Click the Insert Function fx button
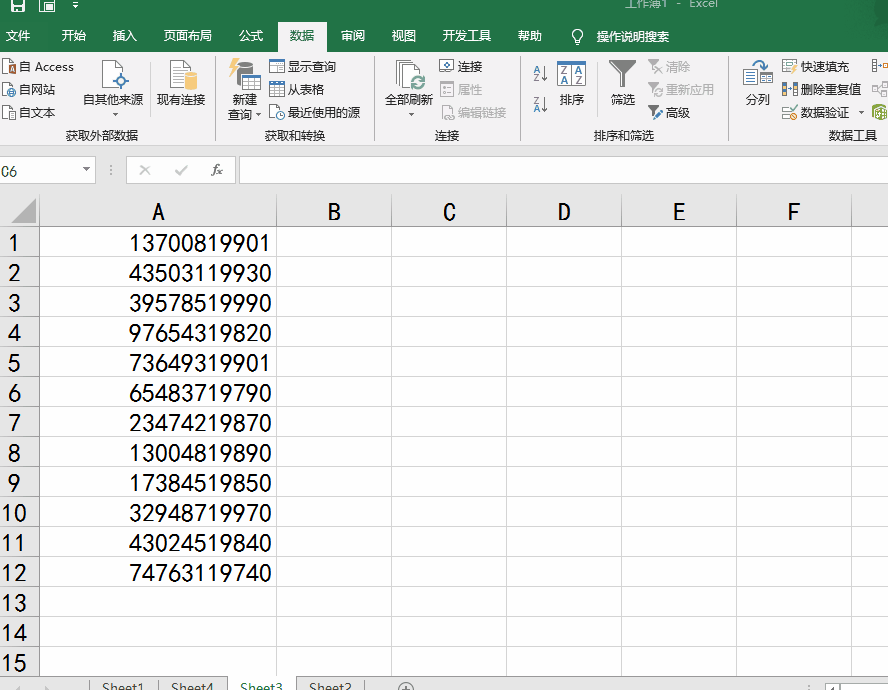Viewport: 888px width, 690px height. [219, 170]
